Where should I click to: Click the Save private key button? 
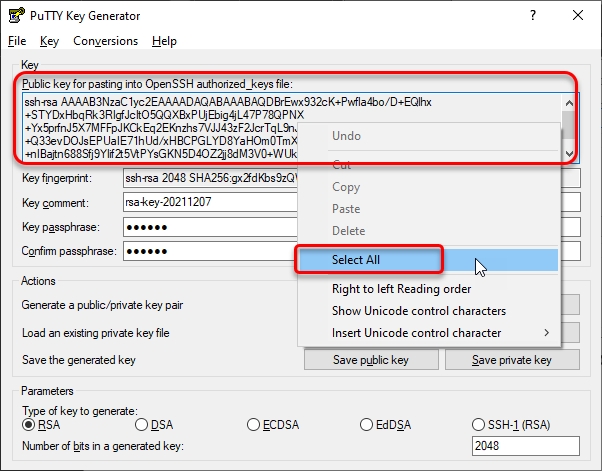[x=511, y=360]
